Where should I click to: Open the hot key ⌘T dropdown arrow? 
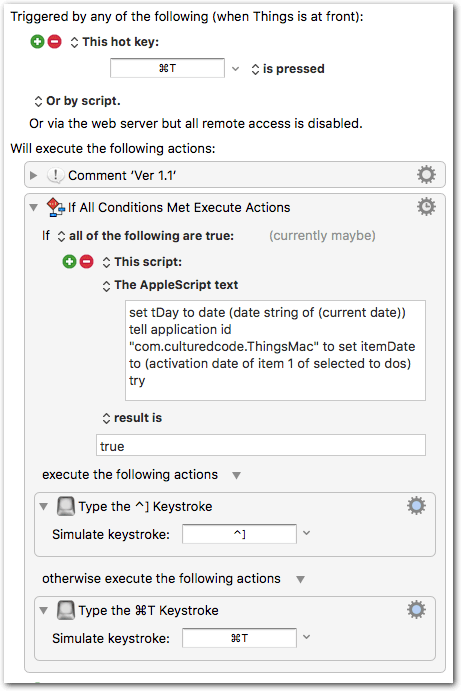(x=235, y=69)
